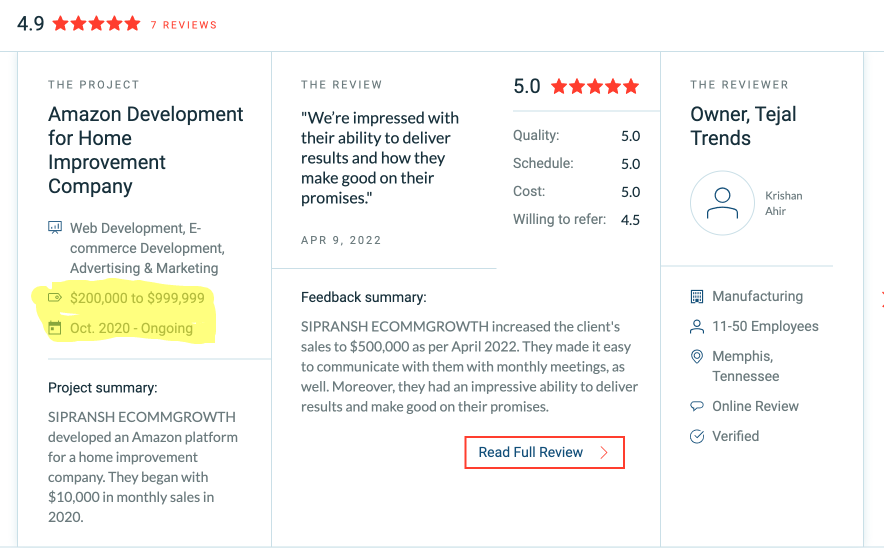Click the chevron inside Read Full Review
The image size is (884, 554).
click(604, 453)
